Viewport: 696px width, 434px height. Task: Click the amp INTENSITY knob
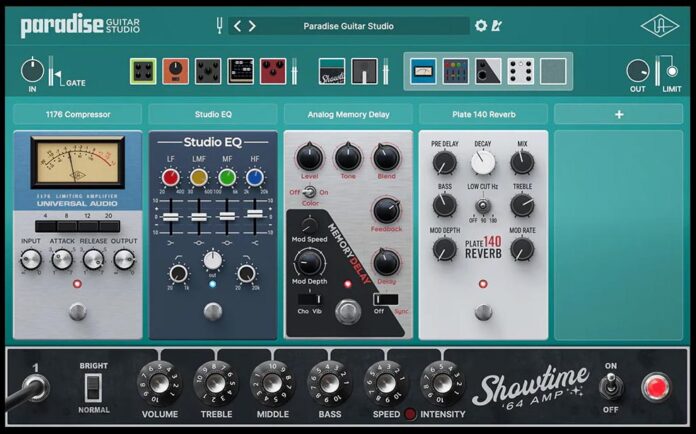pos(442,384)
